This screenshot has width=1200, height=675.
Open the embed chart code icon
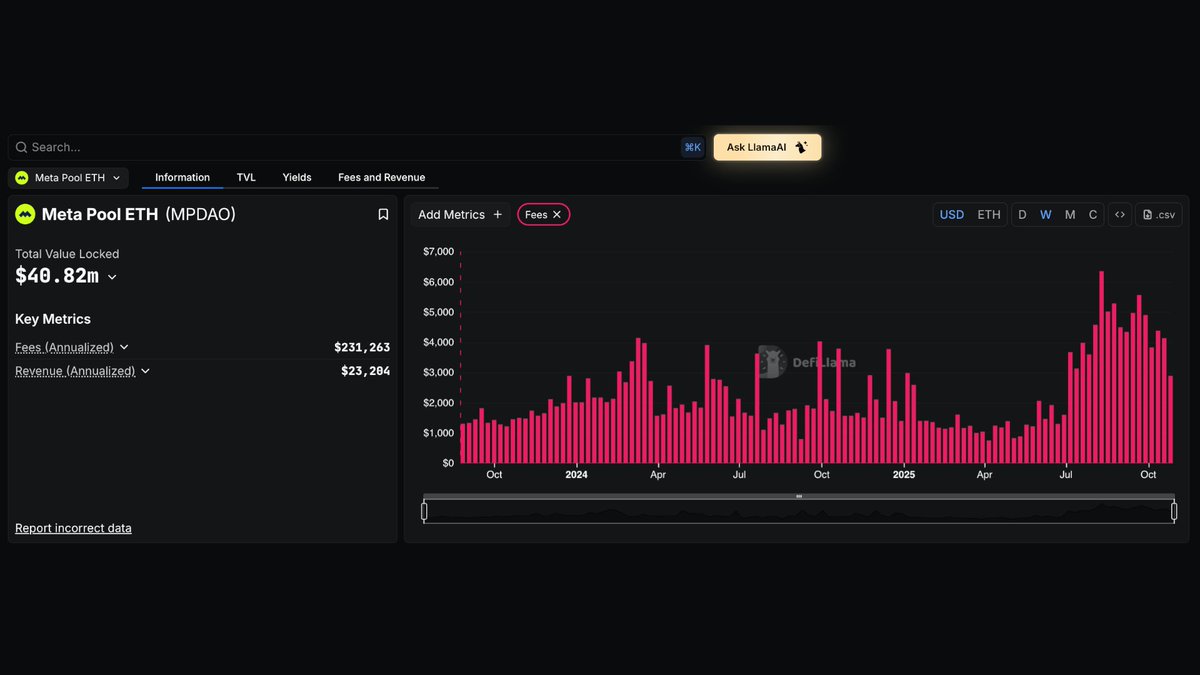pos(1120,214)
